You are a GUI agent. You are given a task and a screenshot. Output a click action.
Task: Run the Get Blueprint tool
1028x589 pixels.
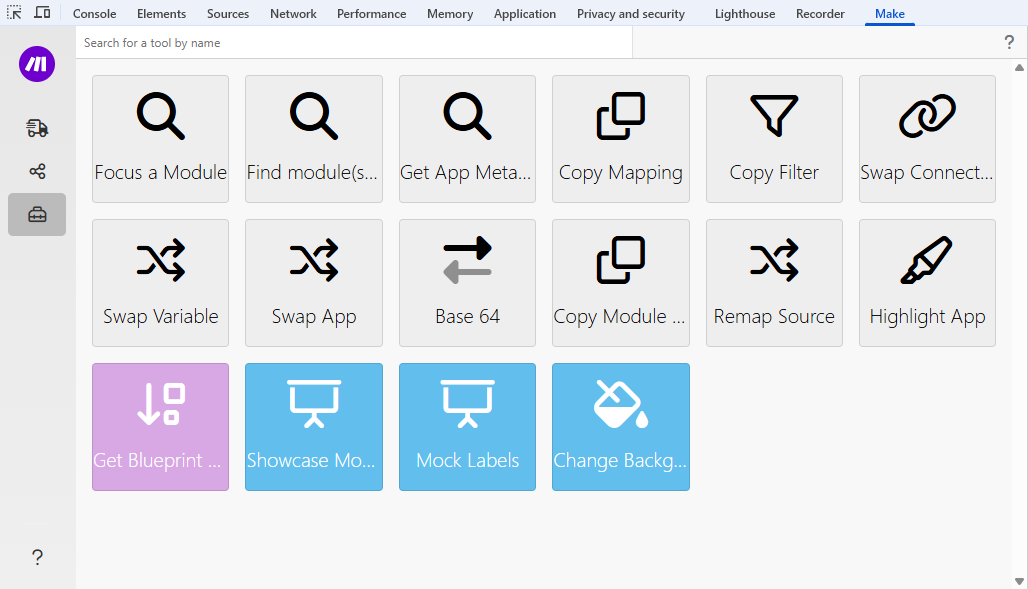click(160, 427)
